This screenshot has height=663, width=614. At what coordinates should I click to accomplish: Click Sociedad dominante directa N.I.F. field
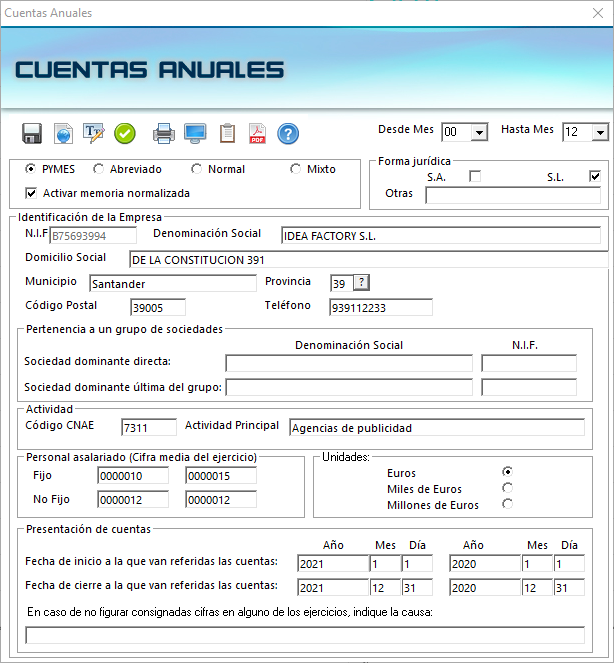click(529, 363)
